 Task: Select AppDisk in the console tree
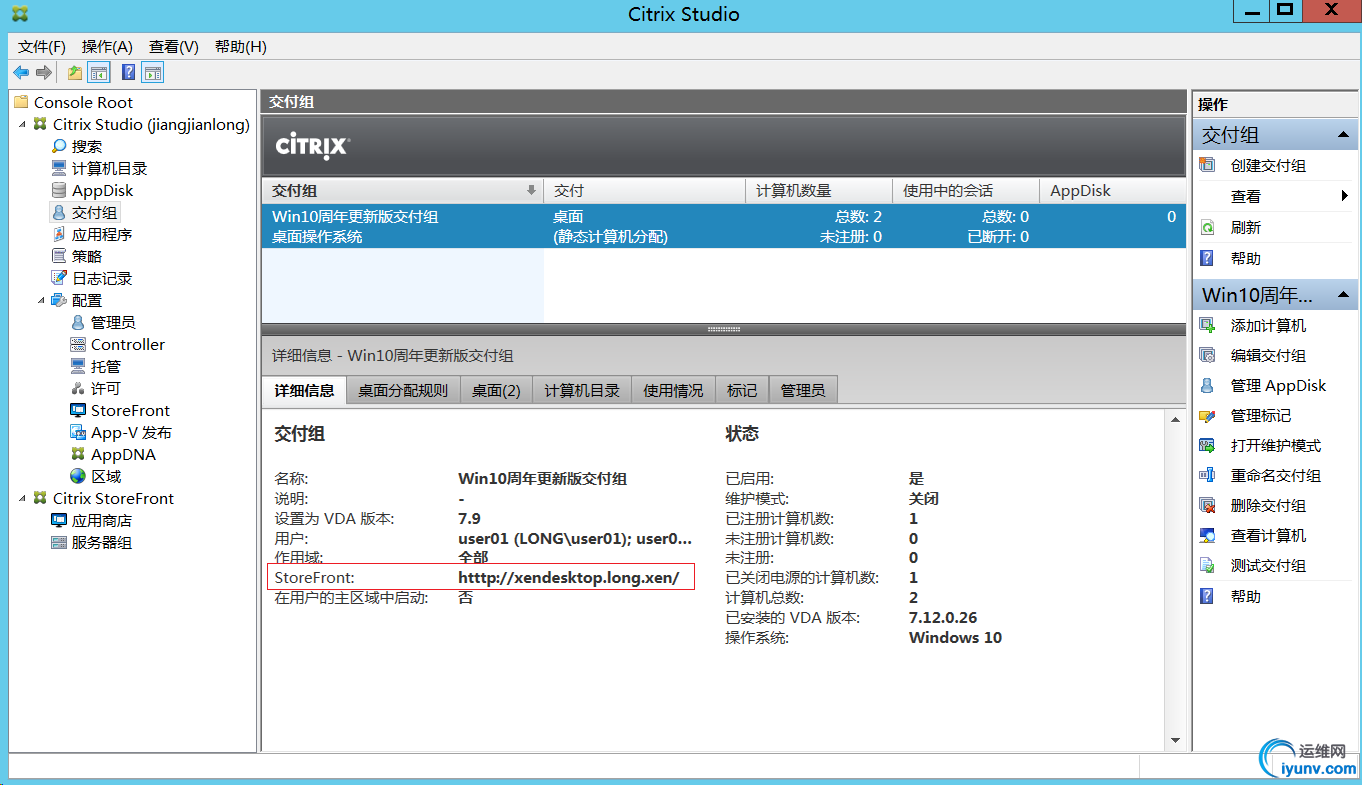(x=102, y=191)
